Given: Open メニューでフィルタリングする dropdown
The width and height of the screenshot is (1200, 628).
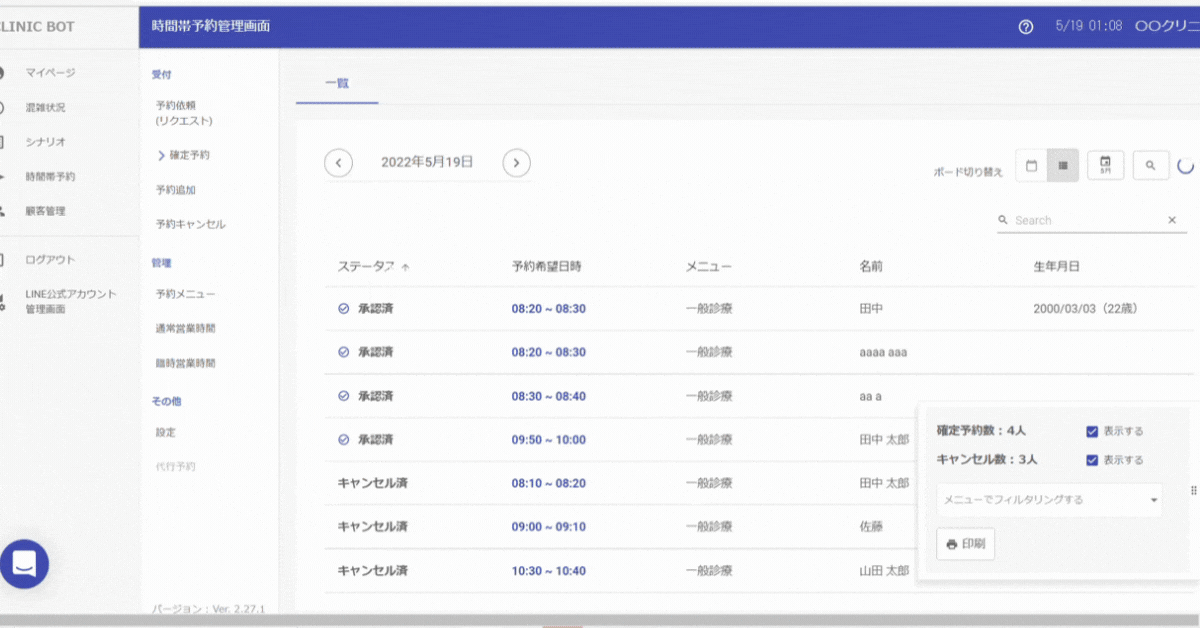Looking at the screenshot, I should 1049,499.
